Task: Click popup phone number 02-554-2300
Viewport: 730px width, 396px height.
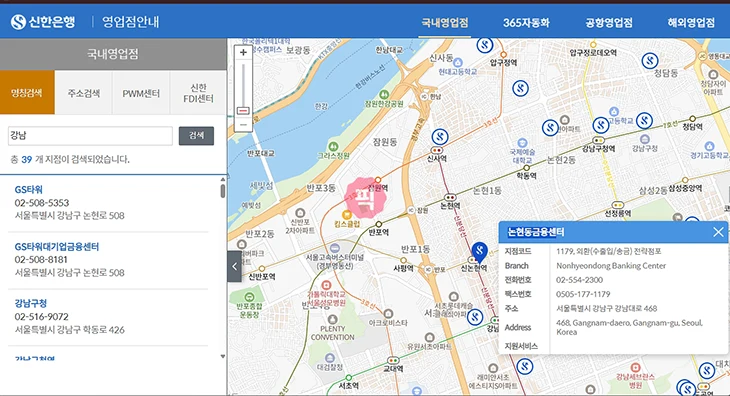Action: 579,280
